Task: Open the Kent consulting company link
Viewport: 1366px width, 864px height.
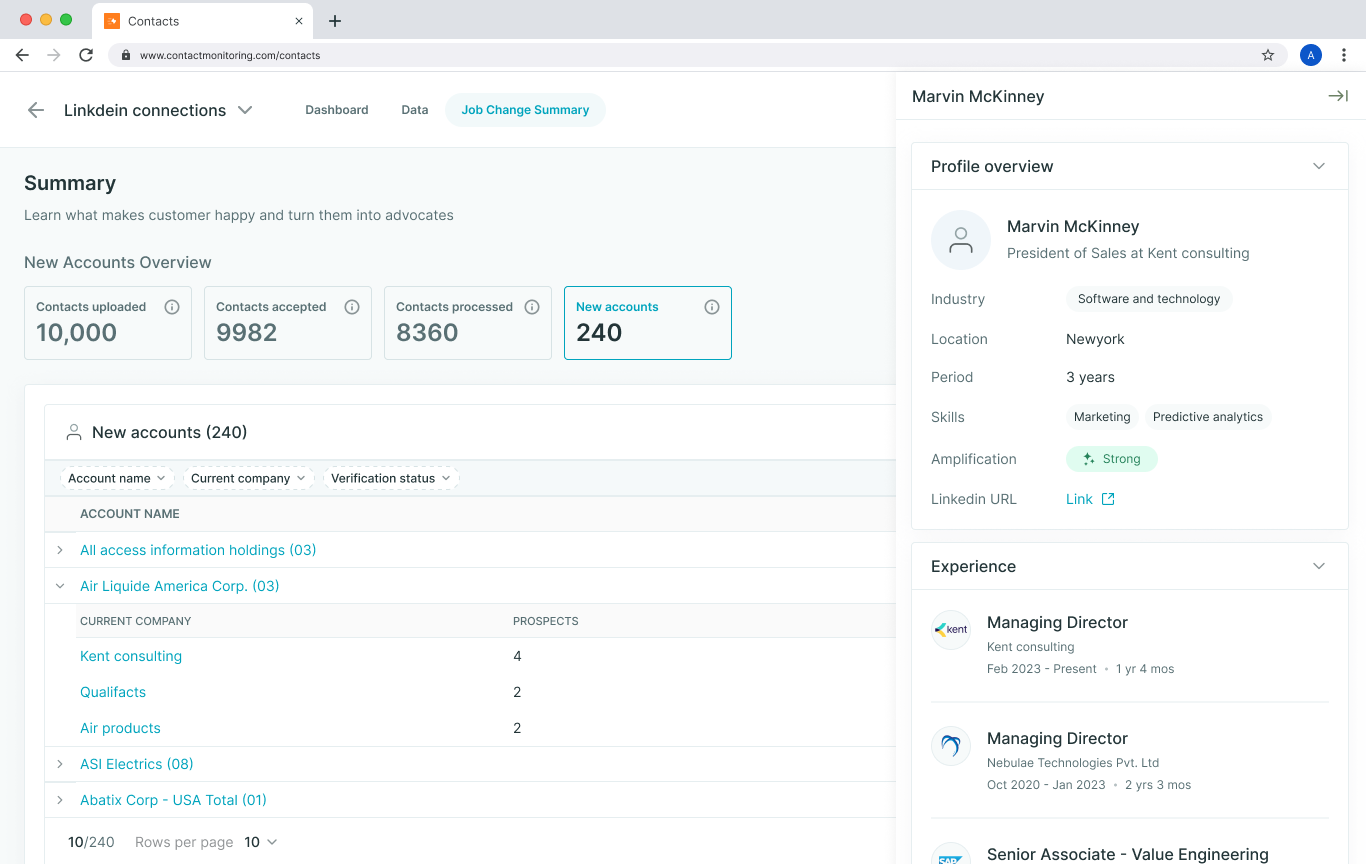Action: point(131,656)
